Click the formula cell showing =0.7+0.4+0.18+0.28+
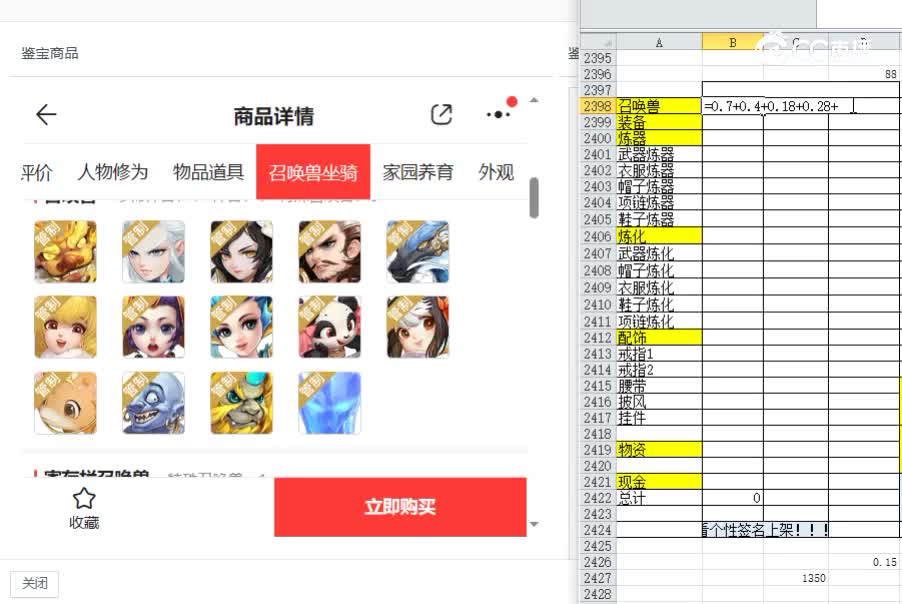The image size is (902, 604). pyautogui.click(x=768, y=104)
